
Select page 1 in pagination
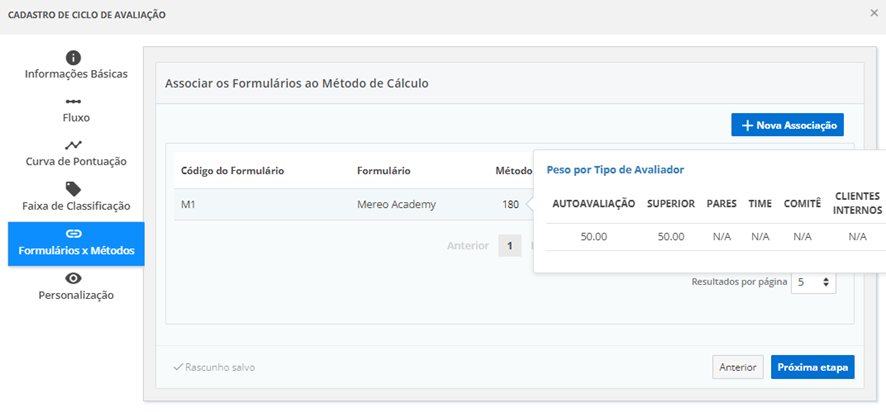point(509,245)
